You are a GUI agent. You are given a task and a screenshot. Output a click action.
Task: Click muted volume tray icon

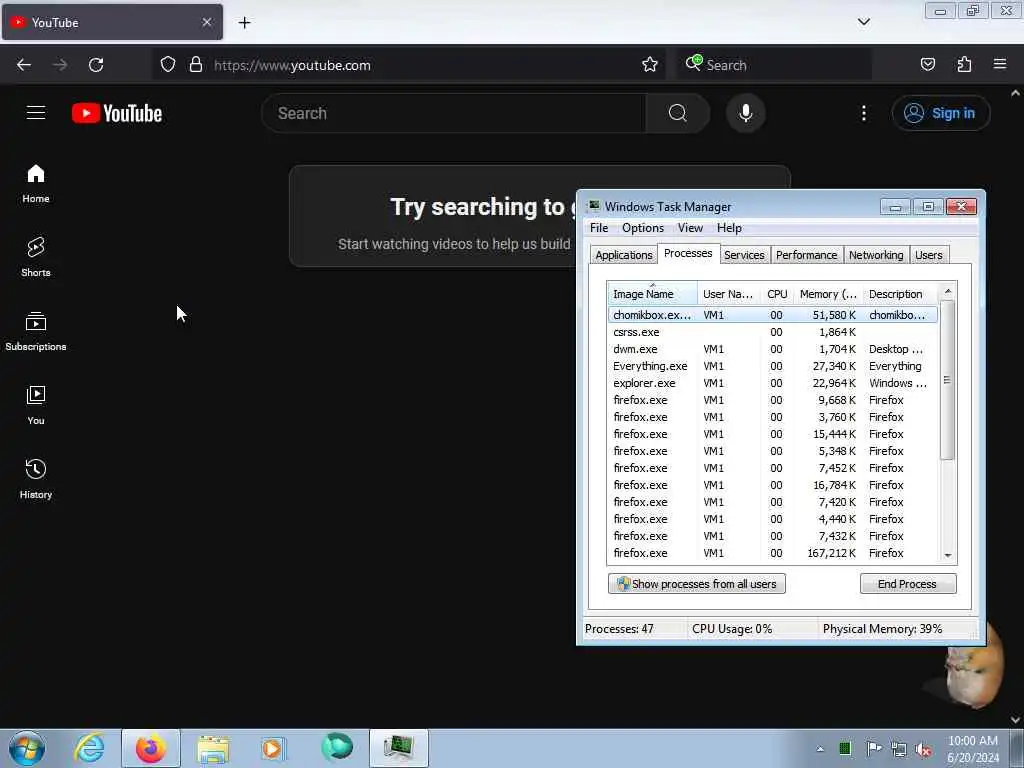[923, 750]
